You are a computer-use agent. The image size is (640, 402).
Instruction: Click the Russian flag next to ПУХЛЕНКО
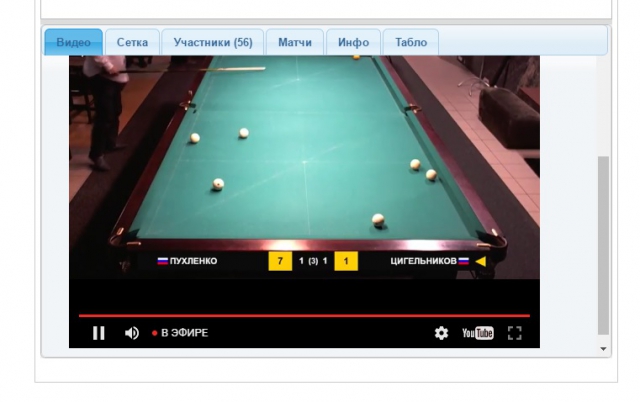[162, 261]
